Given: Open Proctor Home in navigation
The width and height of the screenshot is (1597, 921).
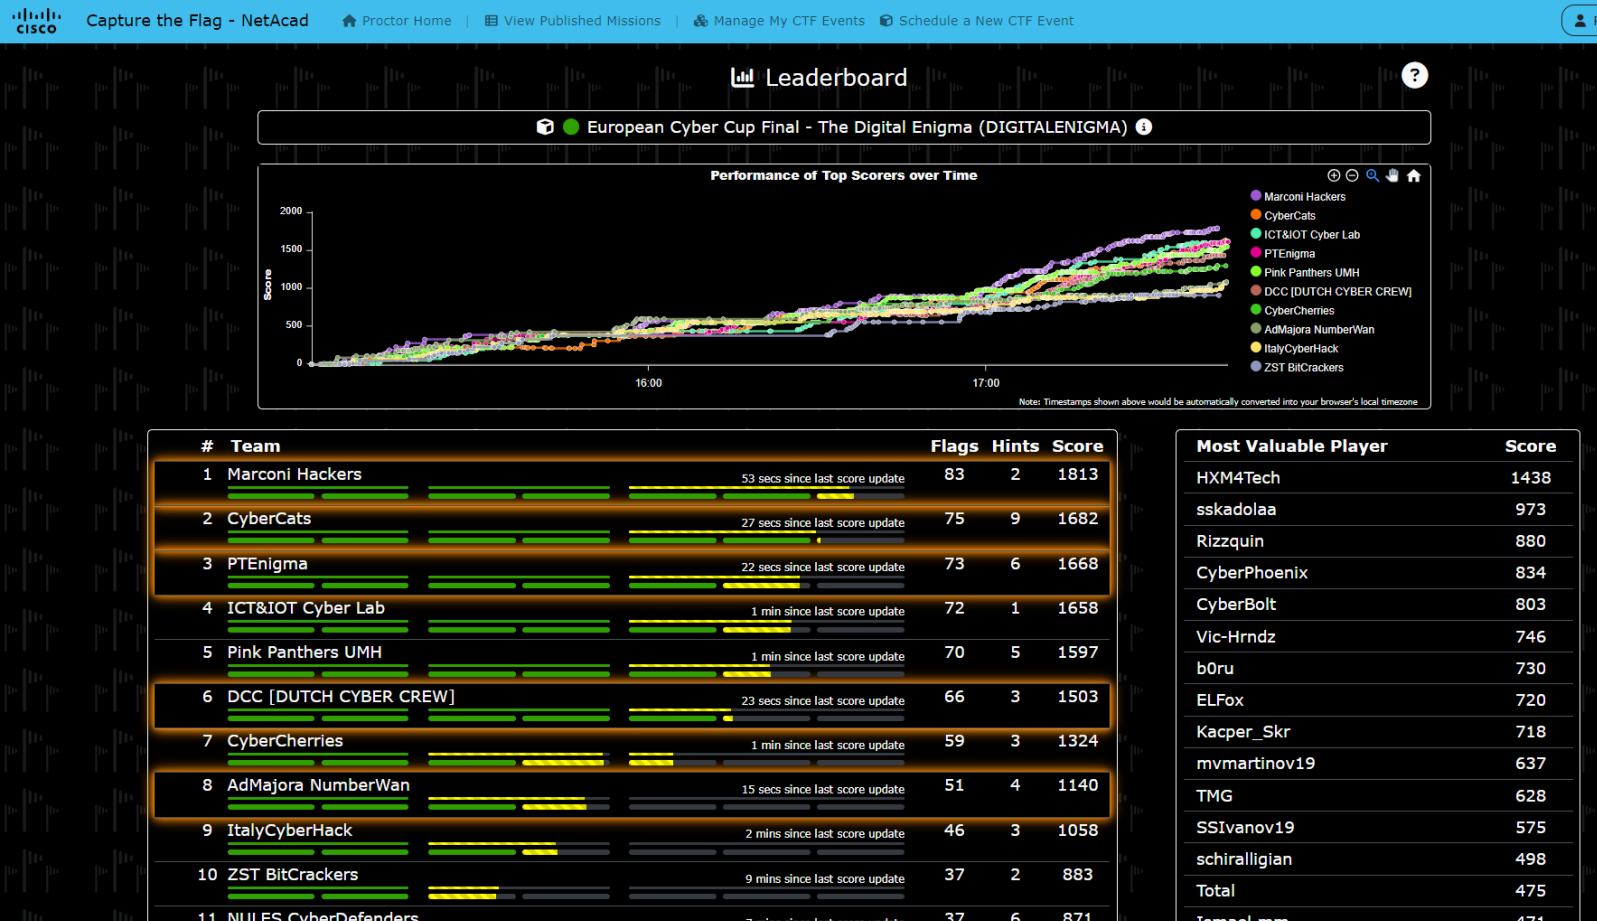Looking at the screenshot, I should (x=397, y=21).
